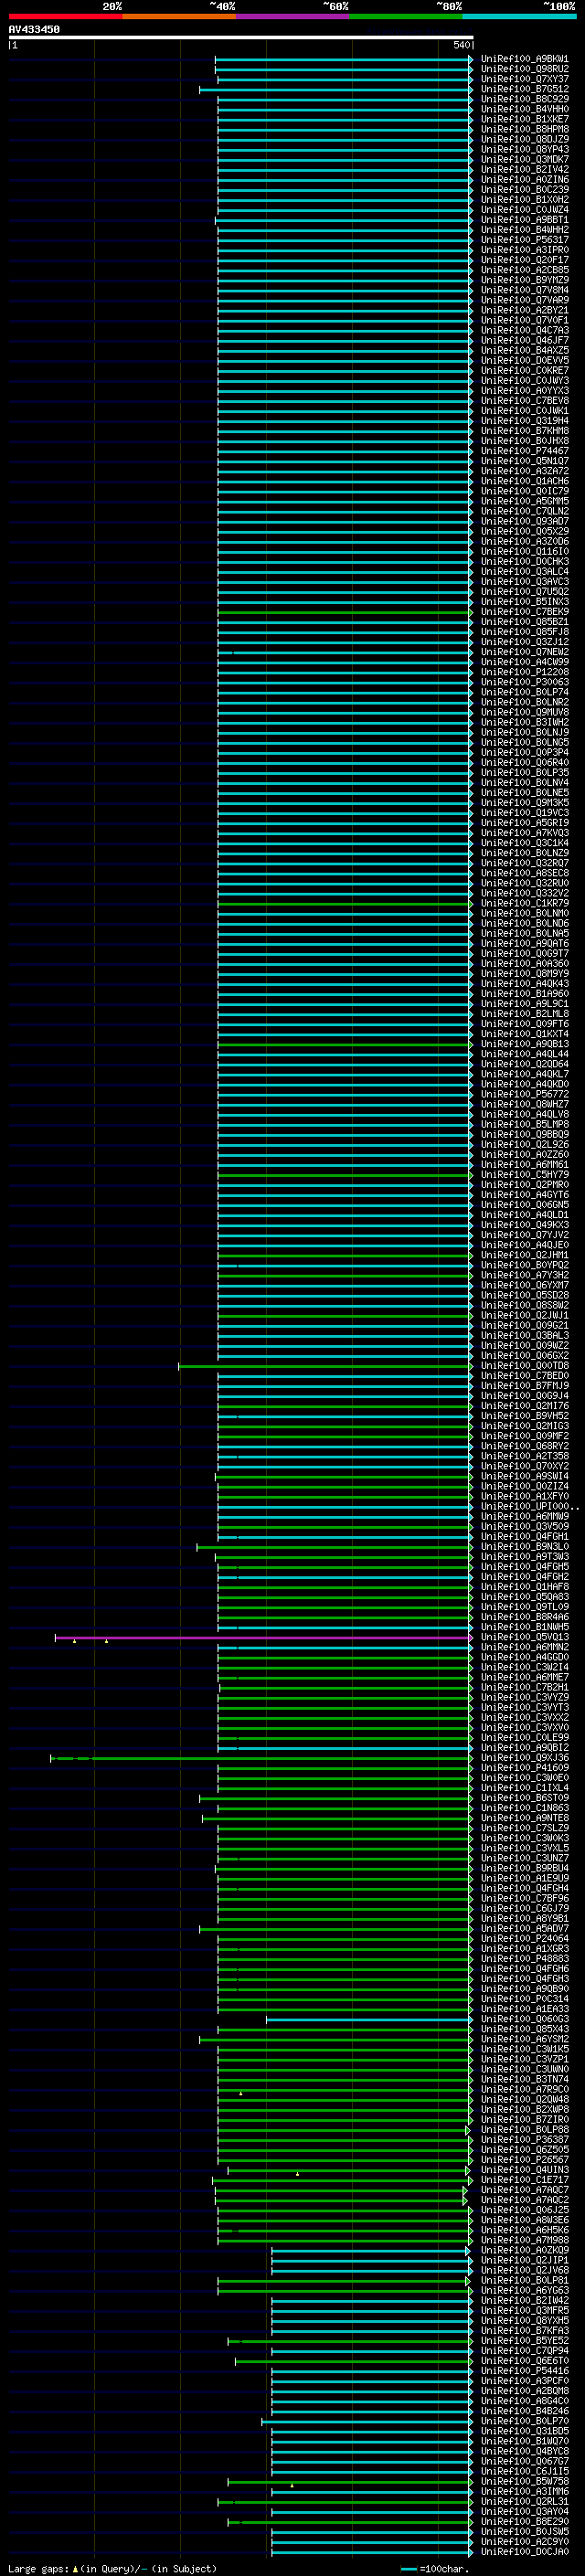Select label UniRef100_A0ZK09

525,2251
